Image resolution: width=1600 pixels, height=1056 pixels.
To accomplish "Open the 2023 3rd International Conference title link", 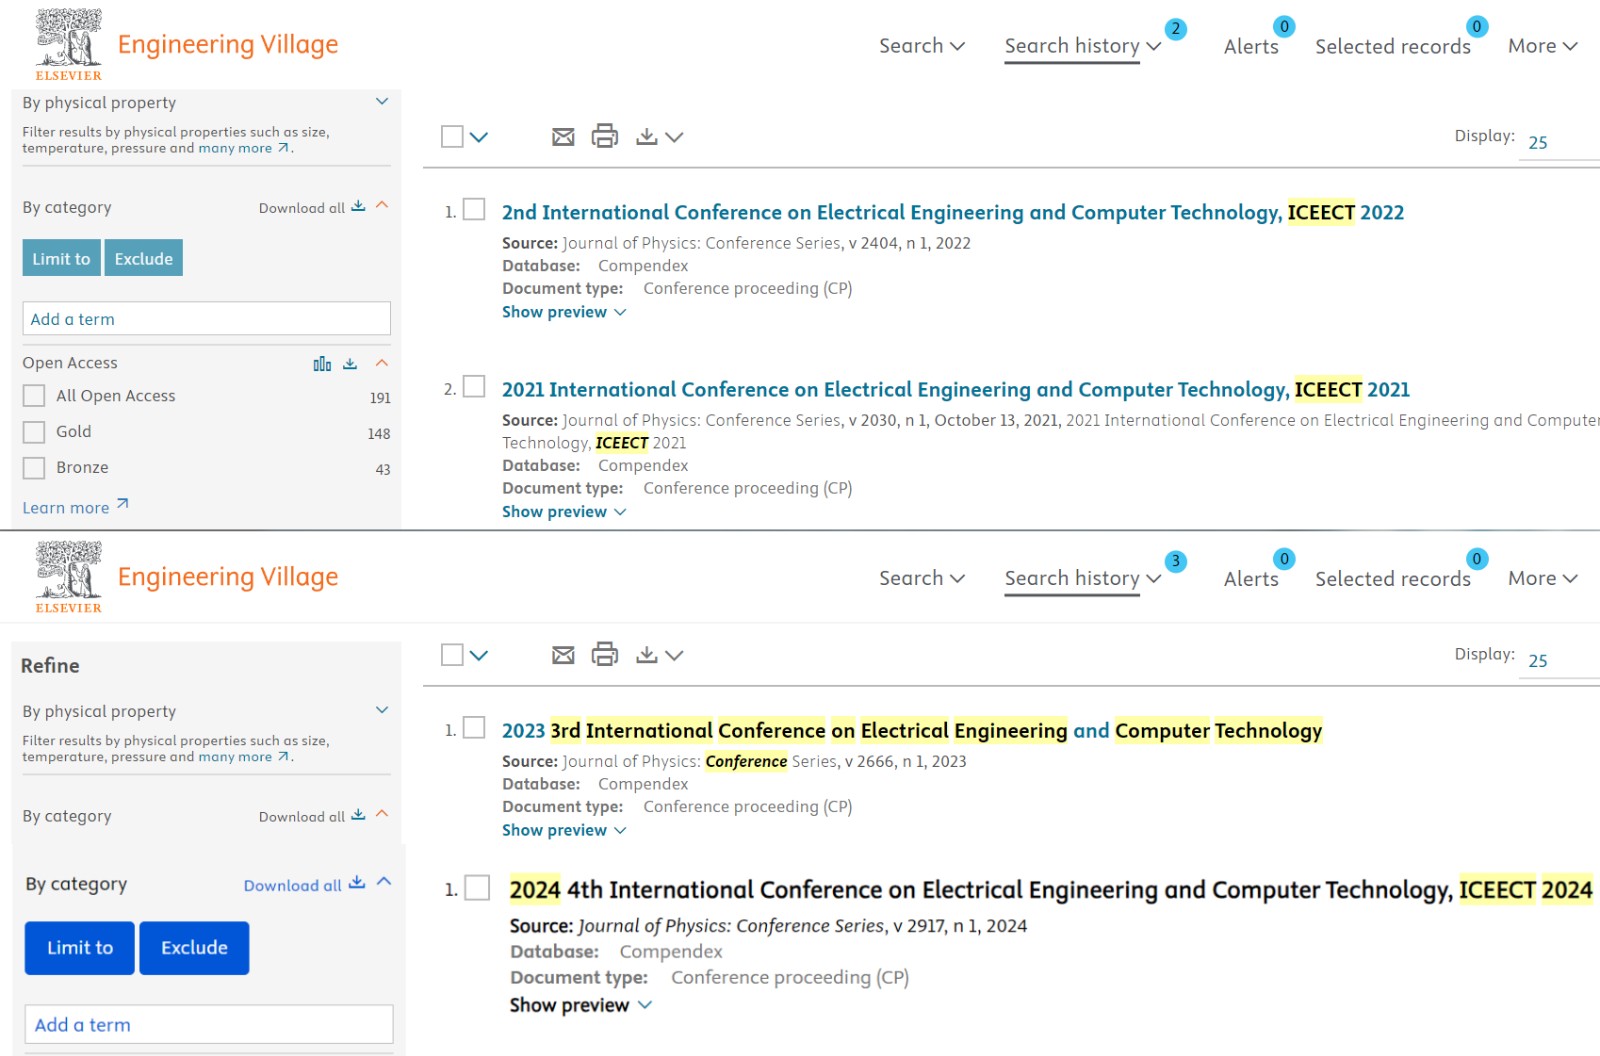I will 912,730.
